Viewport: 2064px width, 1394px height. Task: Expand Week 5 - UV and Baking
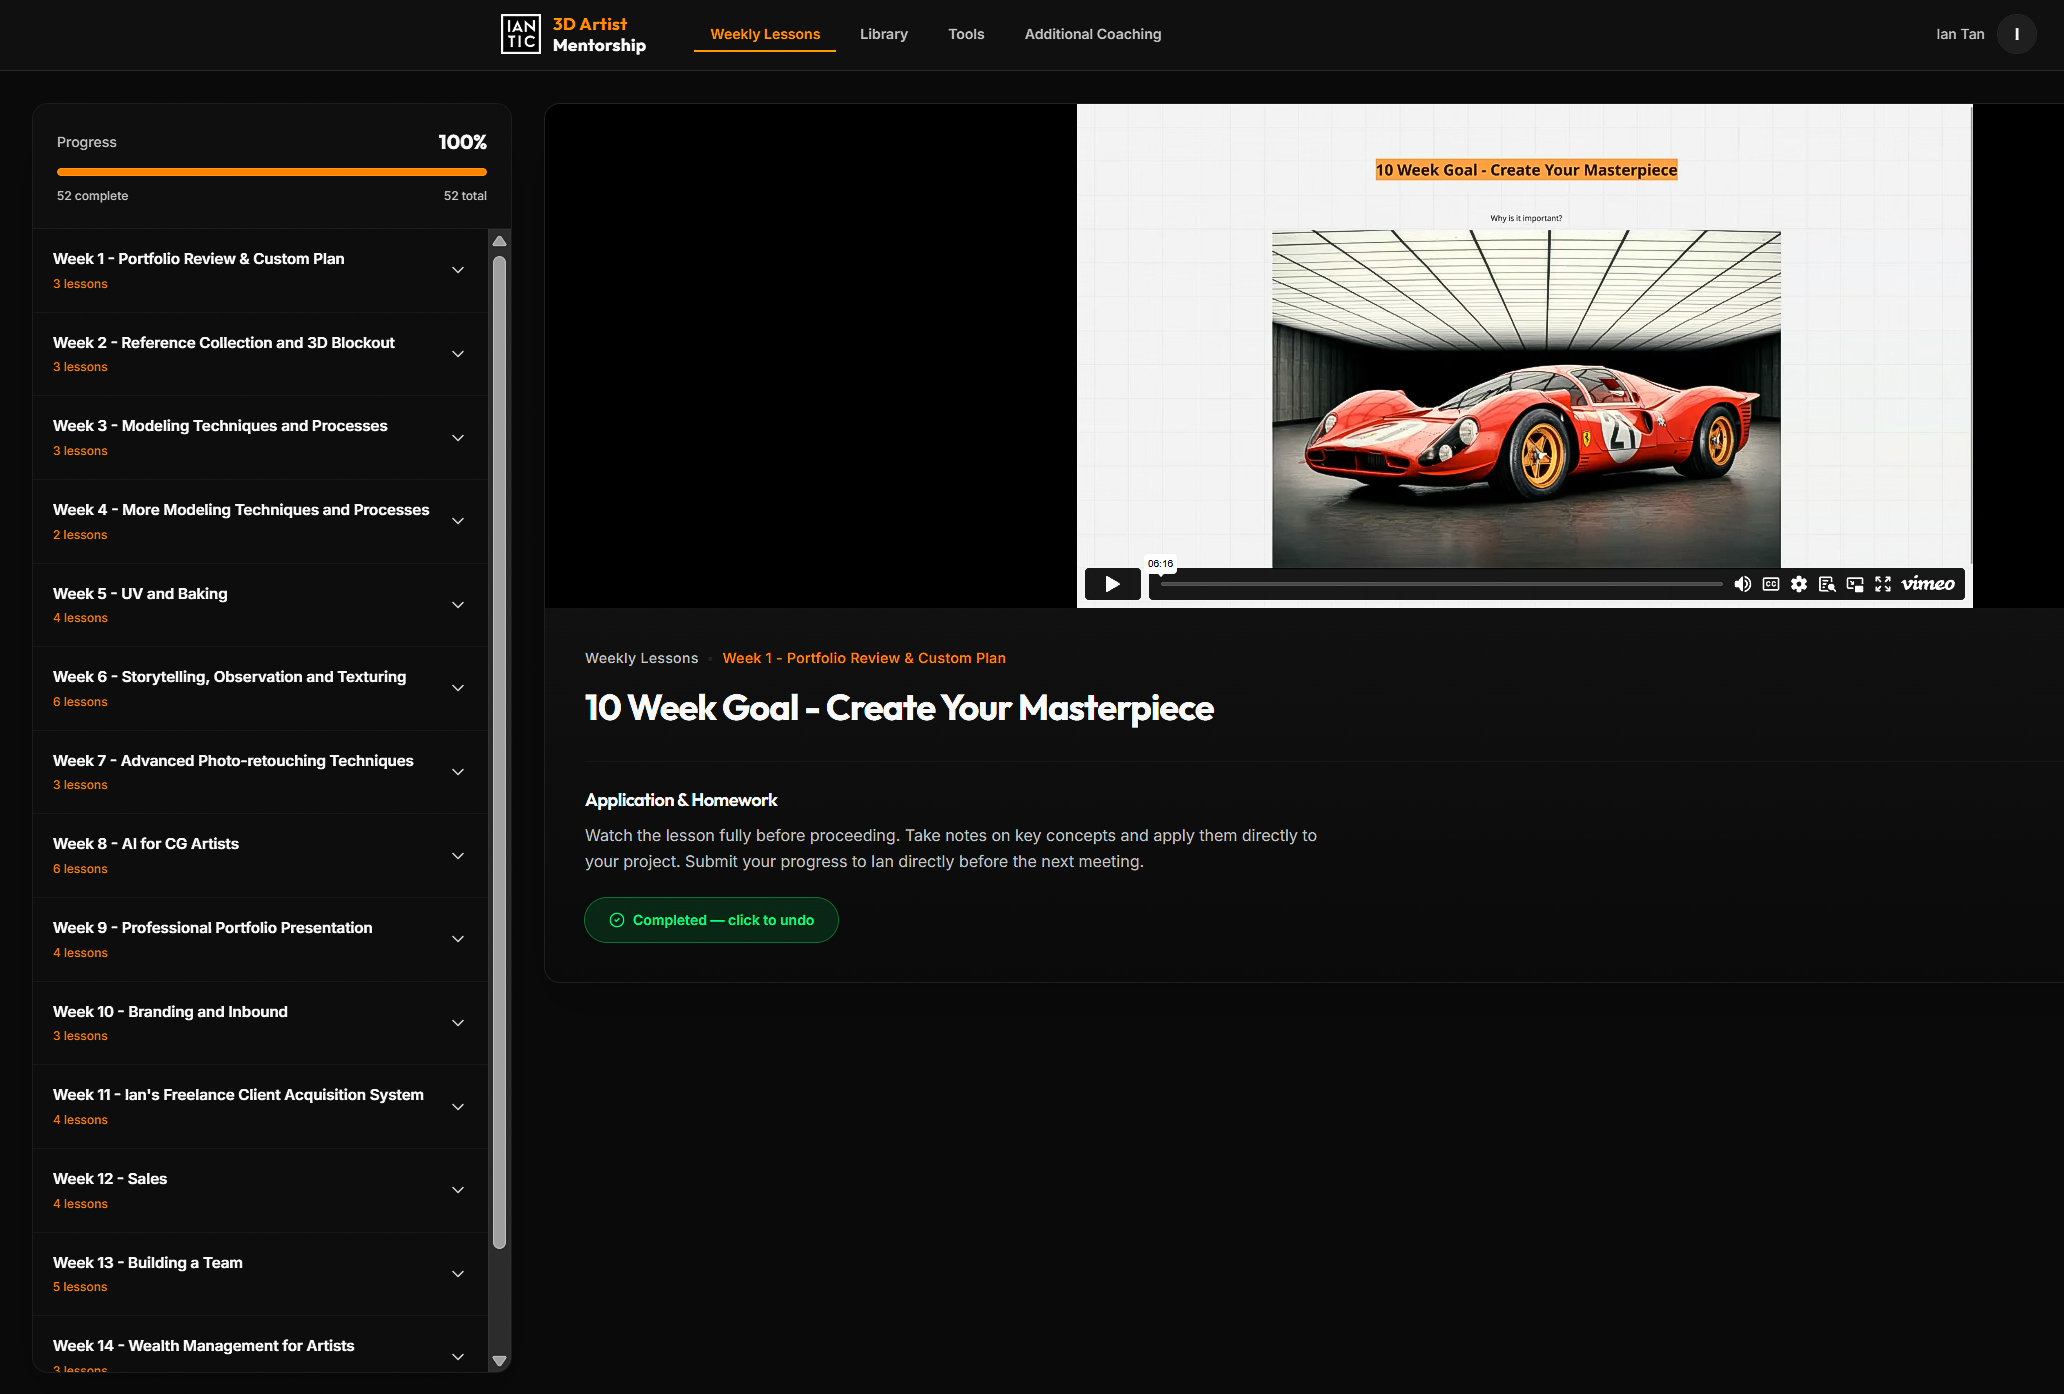260,605
